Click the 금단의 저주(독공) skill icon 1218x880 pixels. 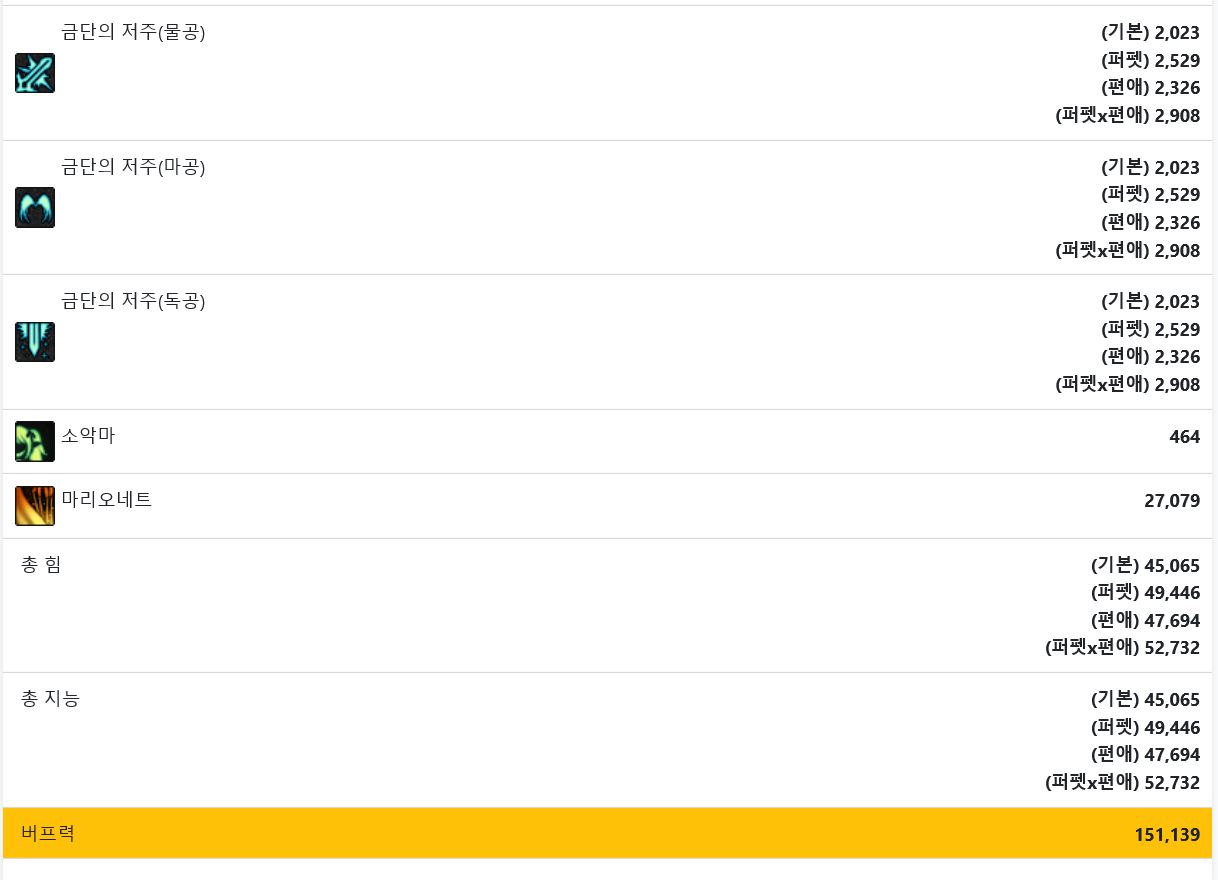[x=35, y=342]
